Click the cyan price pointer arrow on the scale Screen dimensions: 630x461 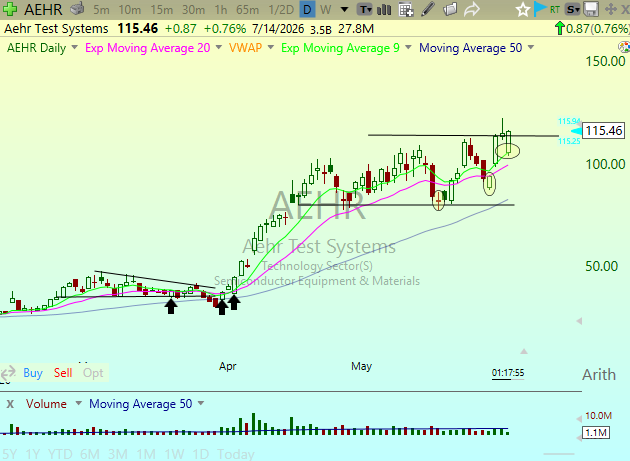tap(576, 131)
